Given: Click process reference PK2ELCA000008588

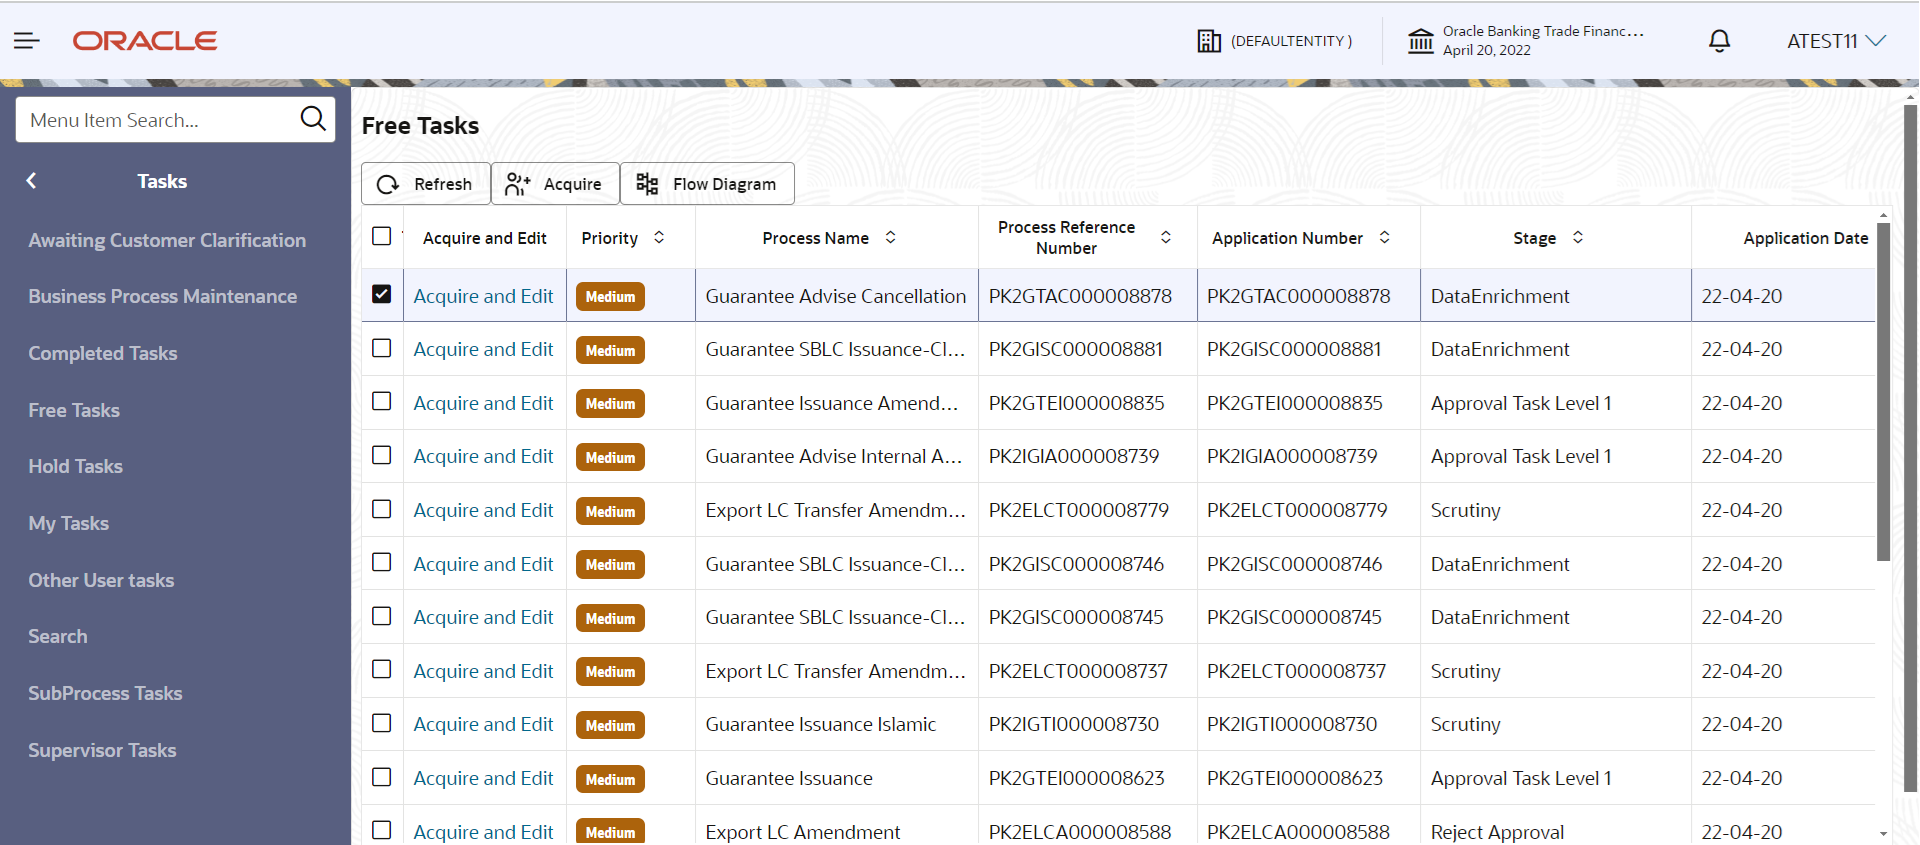Looking at the screenshot, I should point(1080,832).
